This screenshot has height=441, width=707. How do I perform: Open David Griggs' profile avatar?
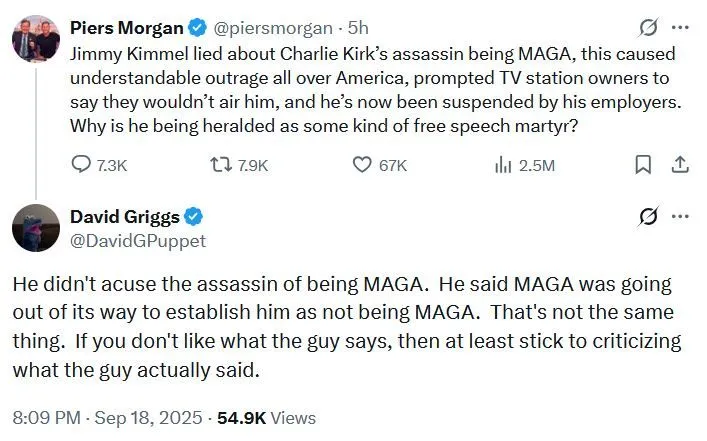[x=36, y=227]
